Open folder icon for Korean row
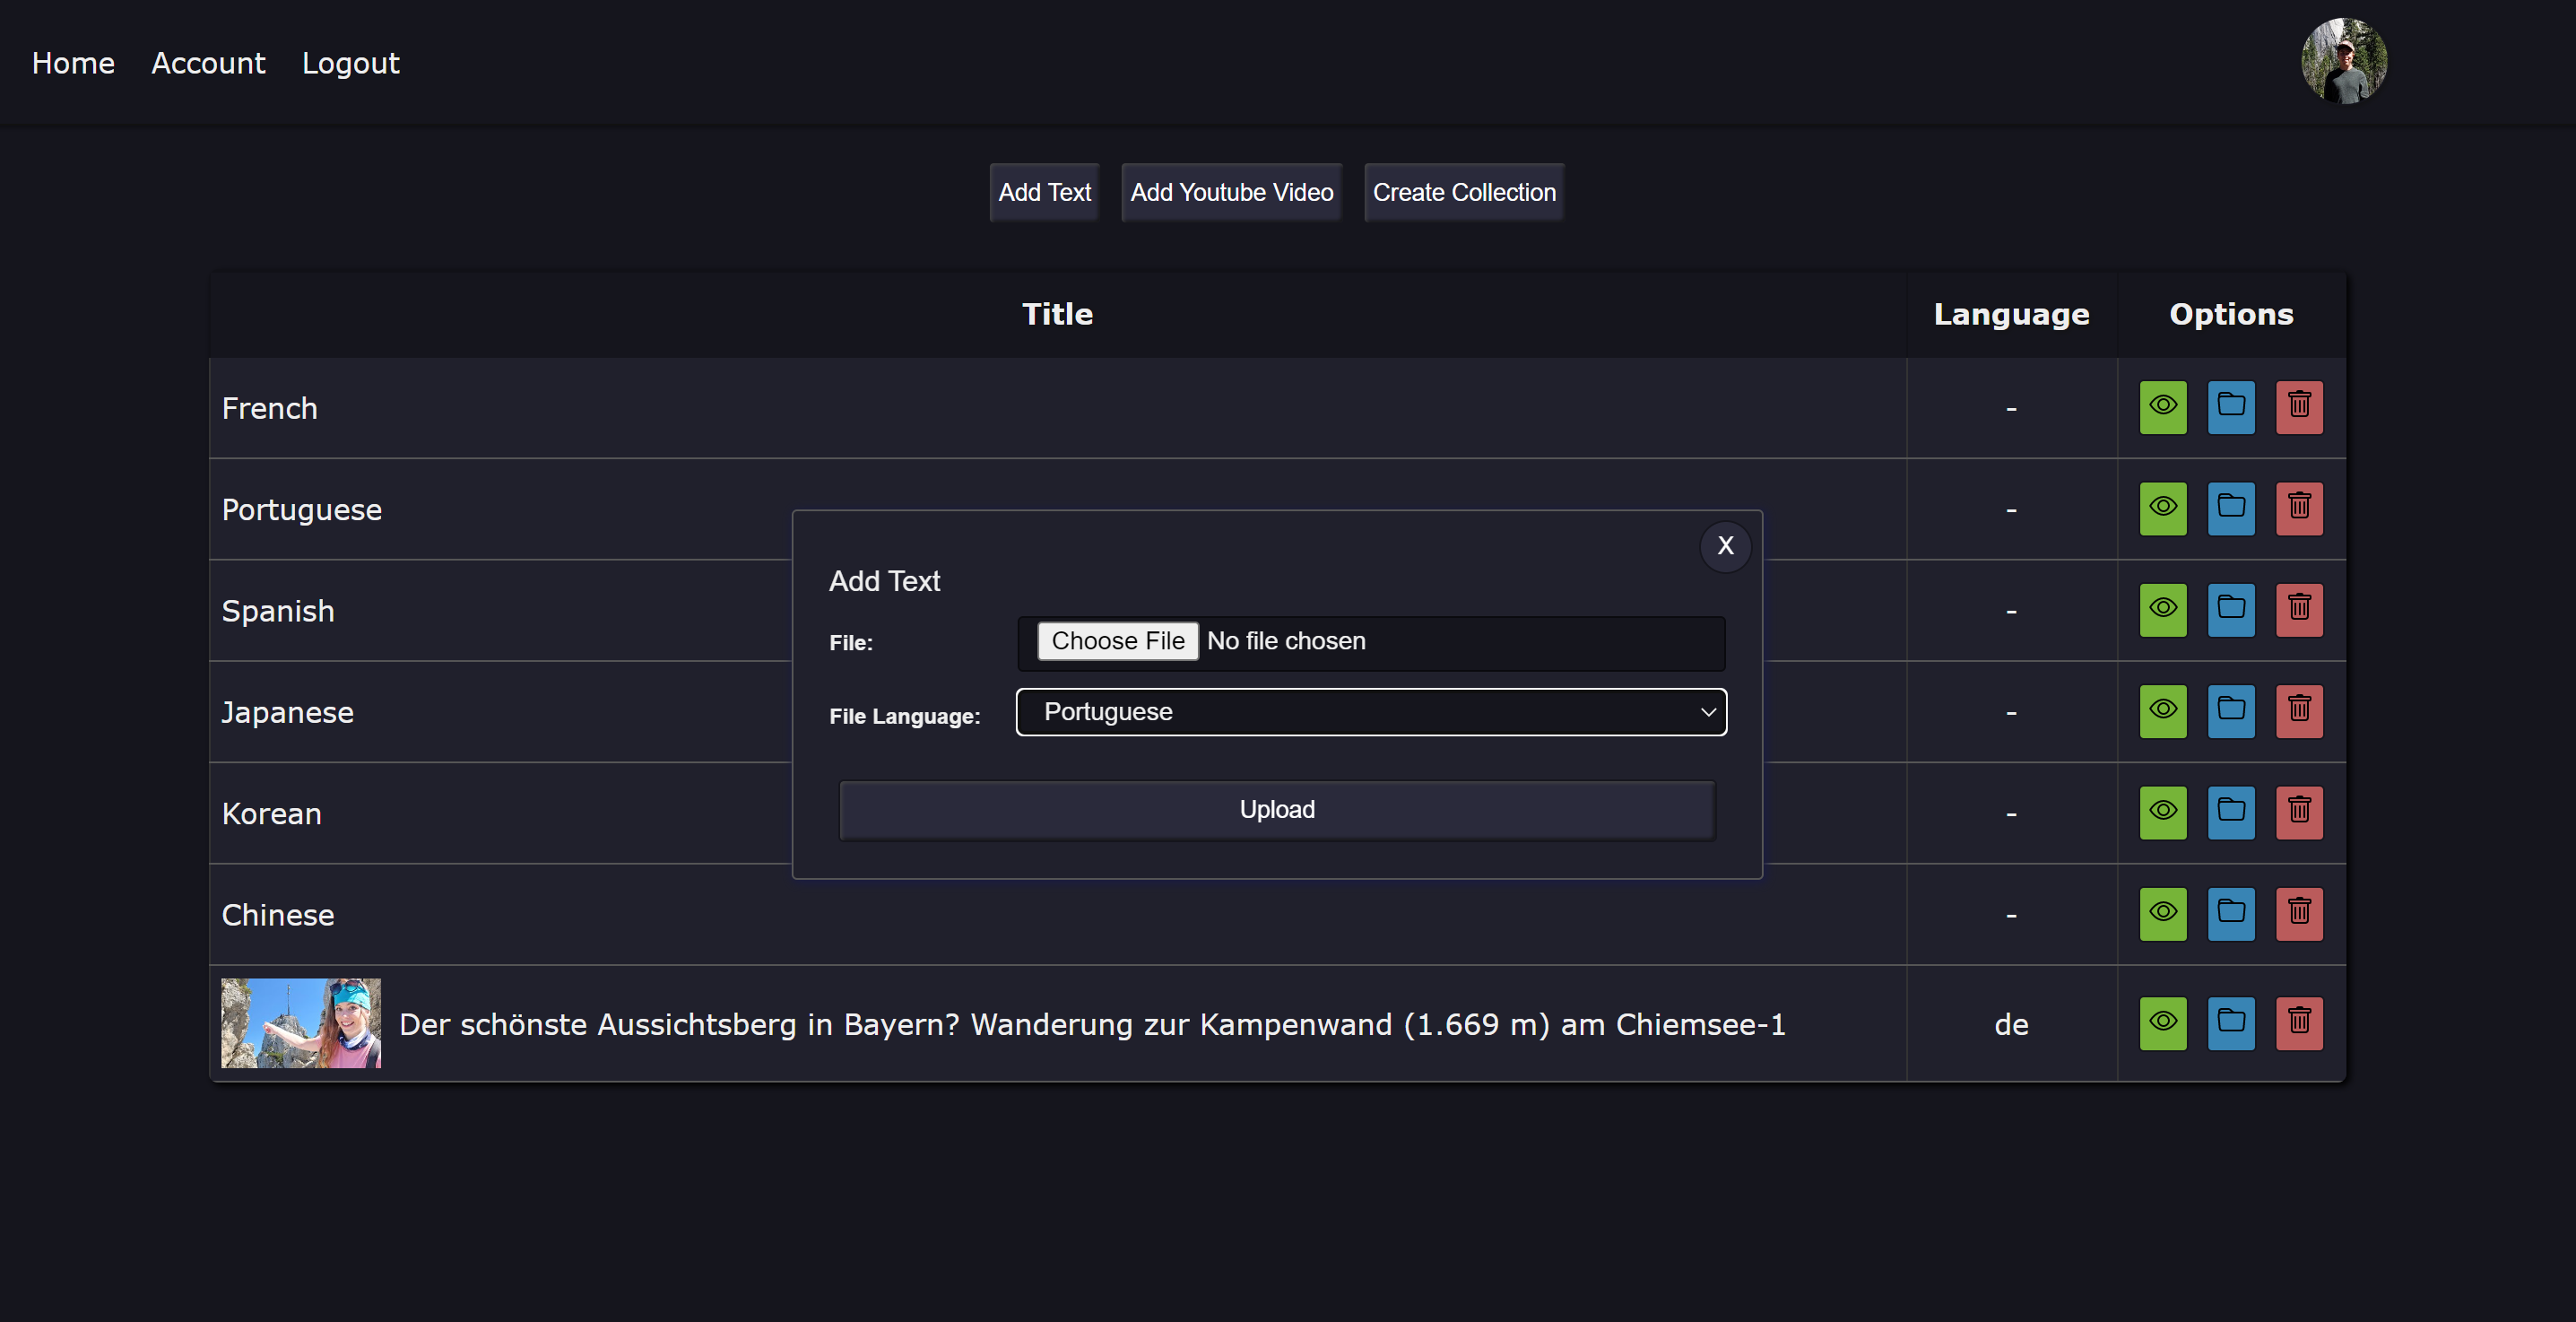Viewport: 2576px width, 1322px height. (2231, 812)
